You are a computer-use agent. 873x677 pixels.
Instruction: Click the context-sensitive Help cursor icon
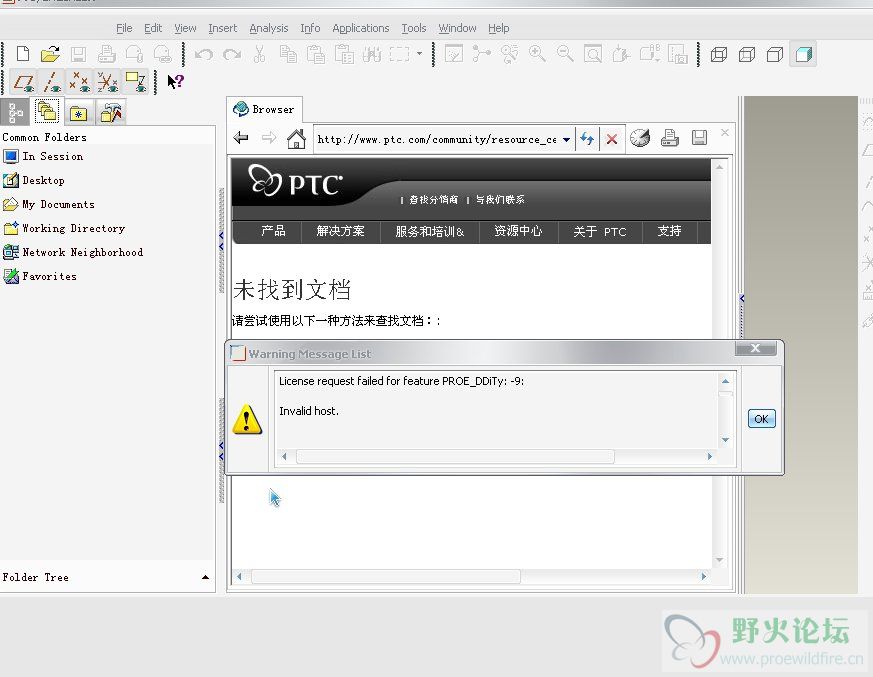[175, 82]
